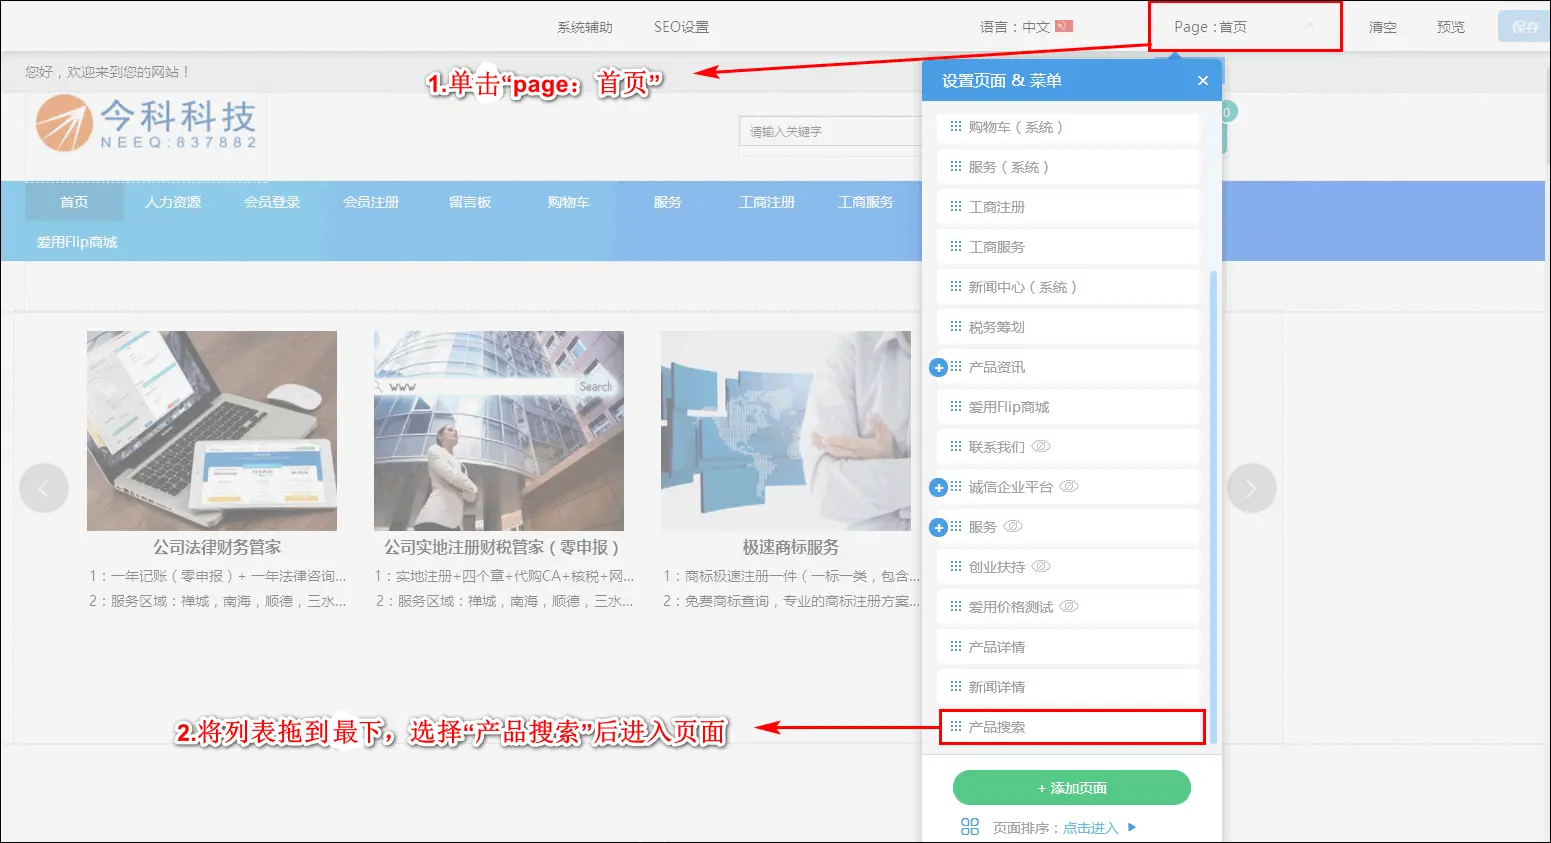
Task: Click the drag handle icon beside 工商注册
Action: point(955,206)
